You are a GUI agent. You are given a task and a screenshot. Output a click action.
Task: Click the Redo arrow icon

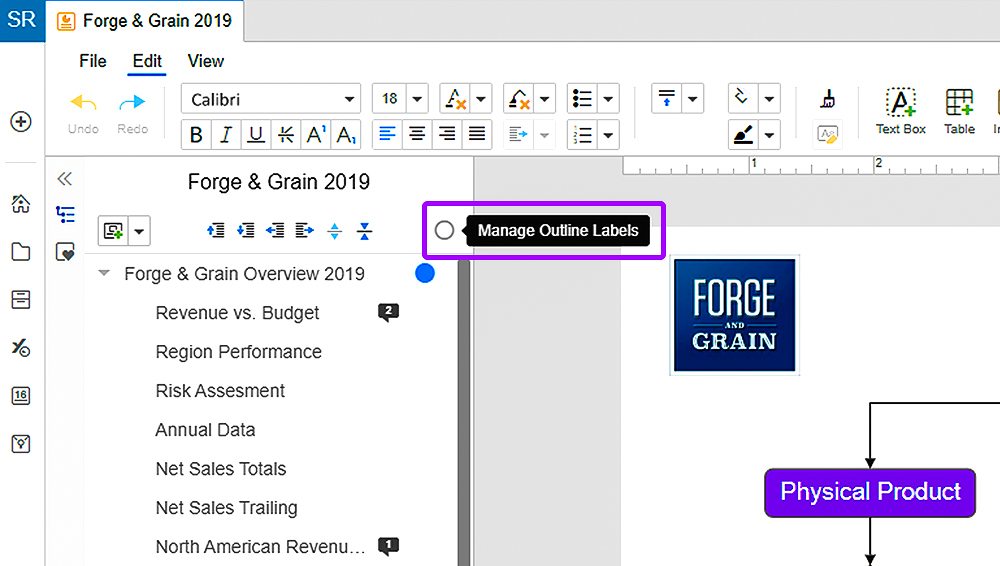132,102
